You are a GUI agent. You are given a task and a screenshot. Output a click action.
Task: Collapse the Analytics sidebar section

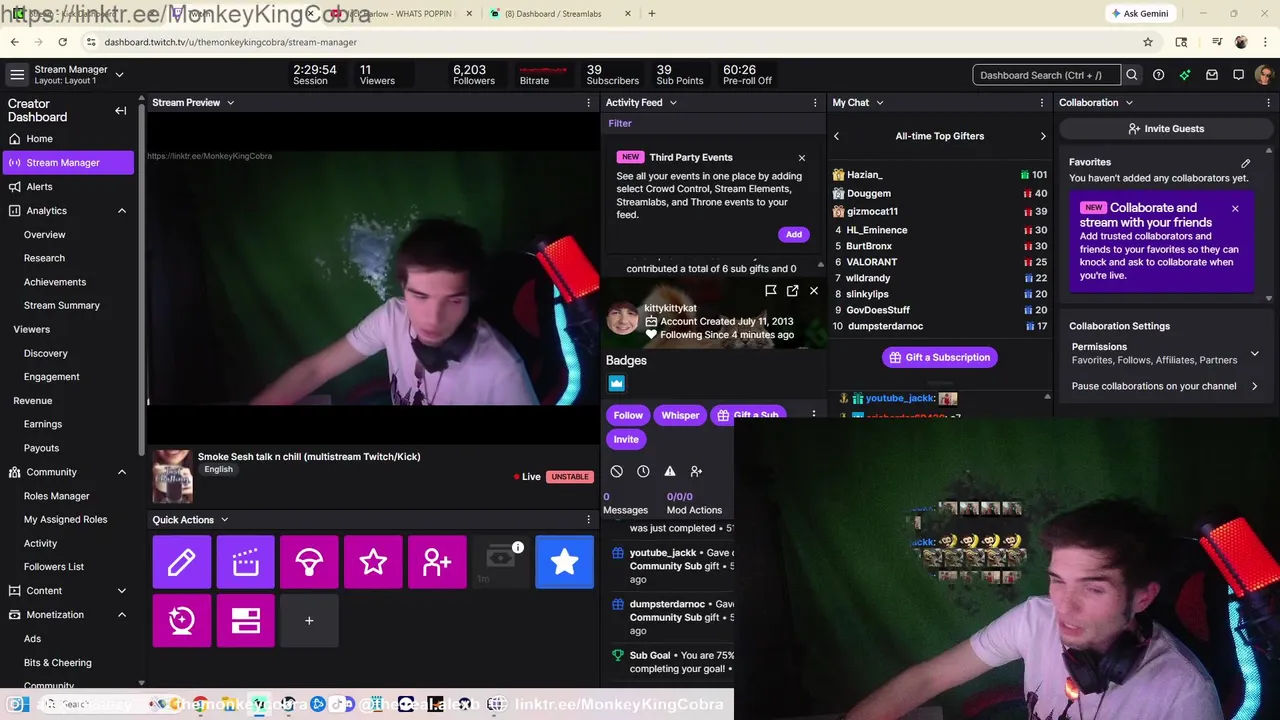tap(122, 210)
